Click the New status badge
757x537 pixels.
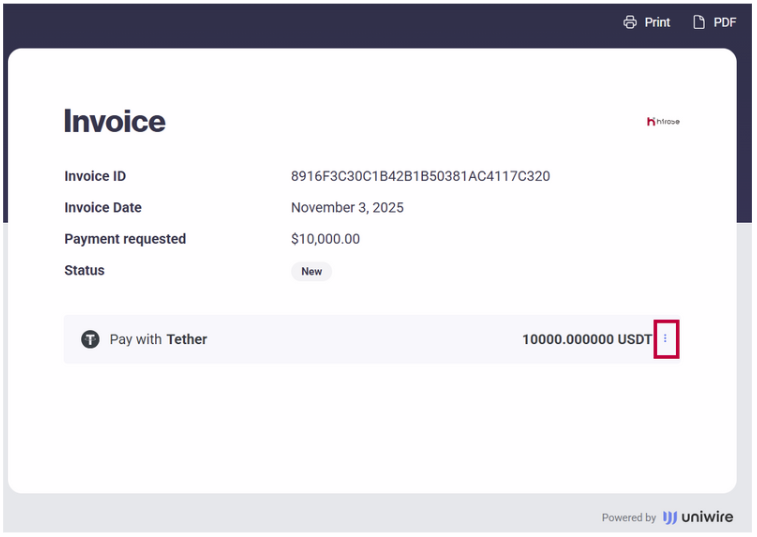click(x=311, y=271)
